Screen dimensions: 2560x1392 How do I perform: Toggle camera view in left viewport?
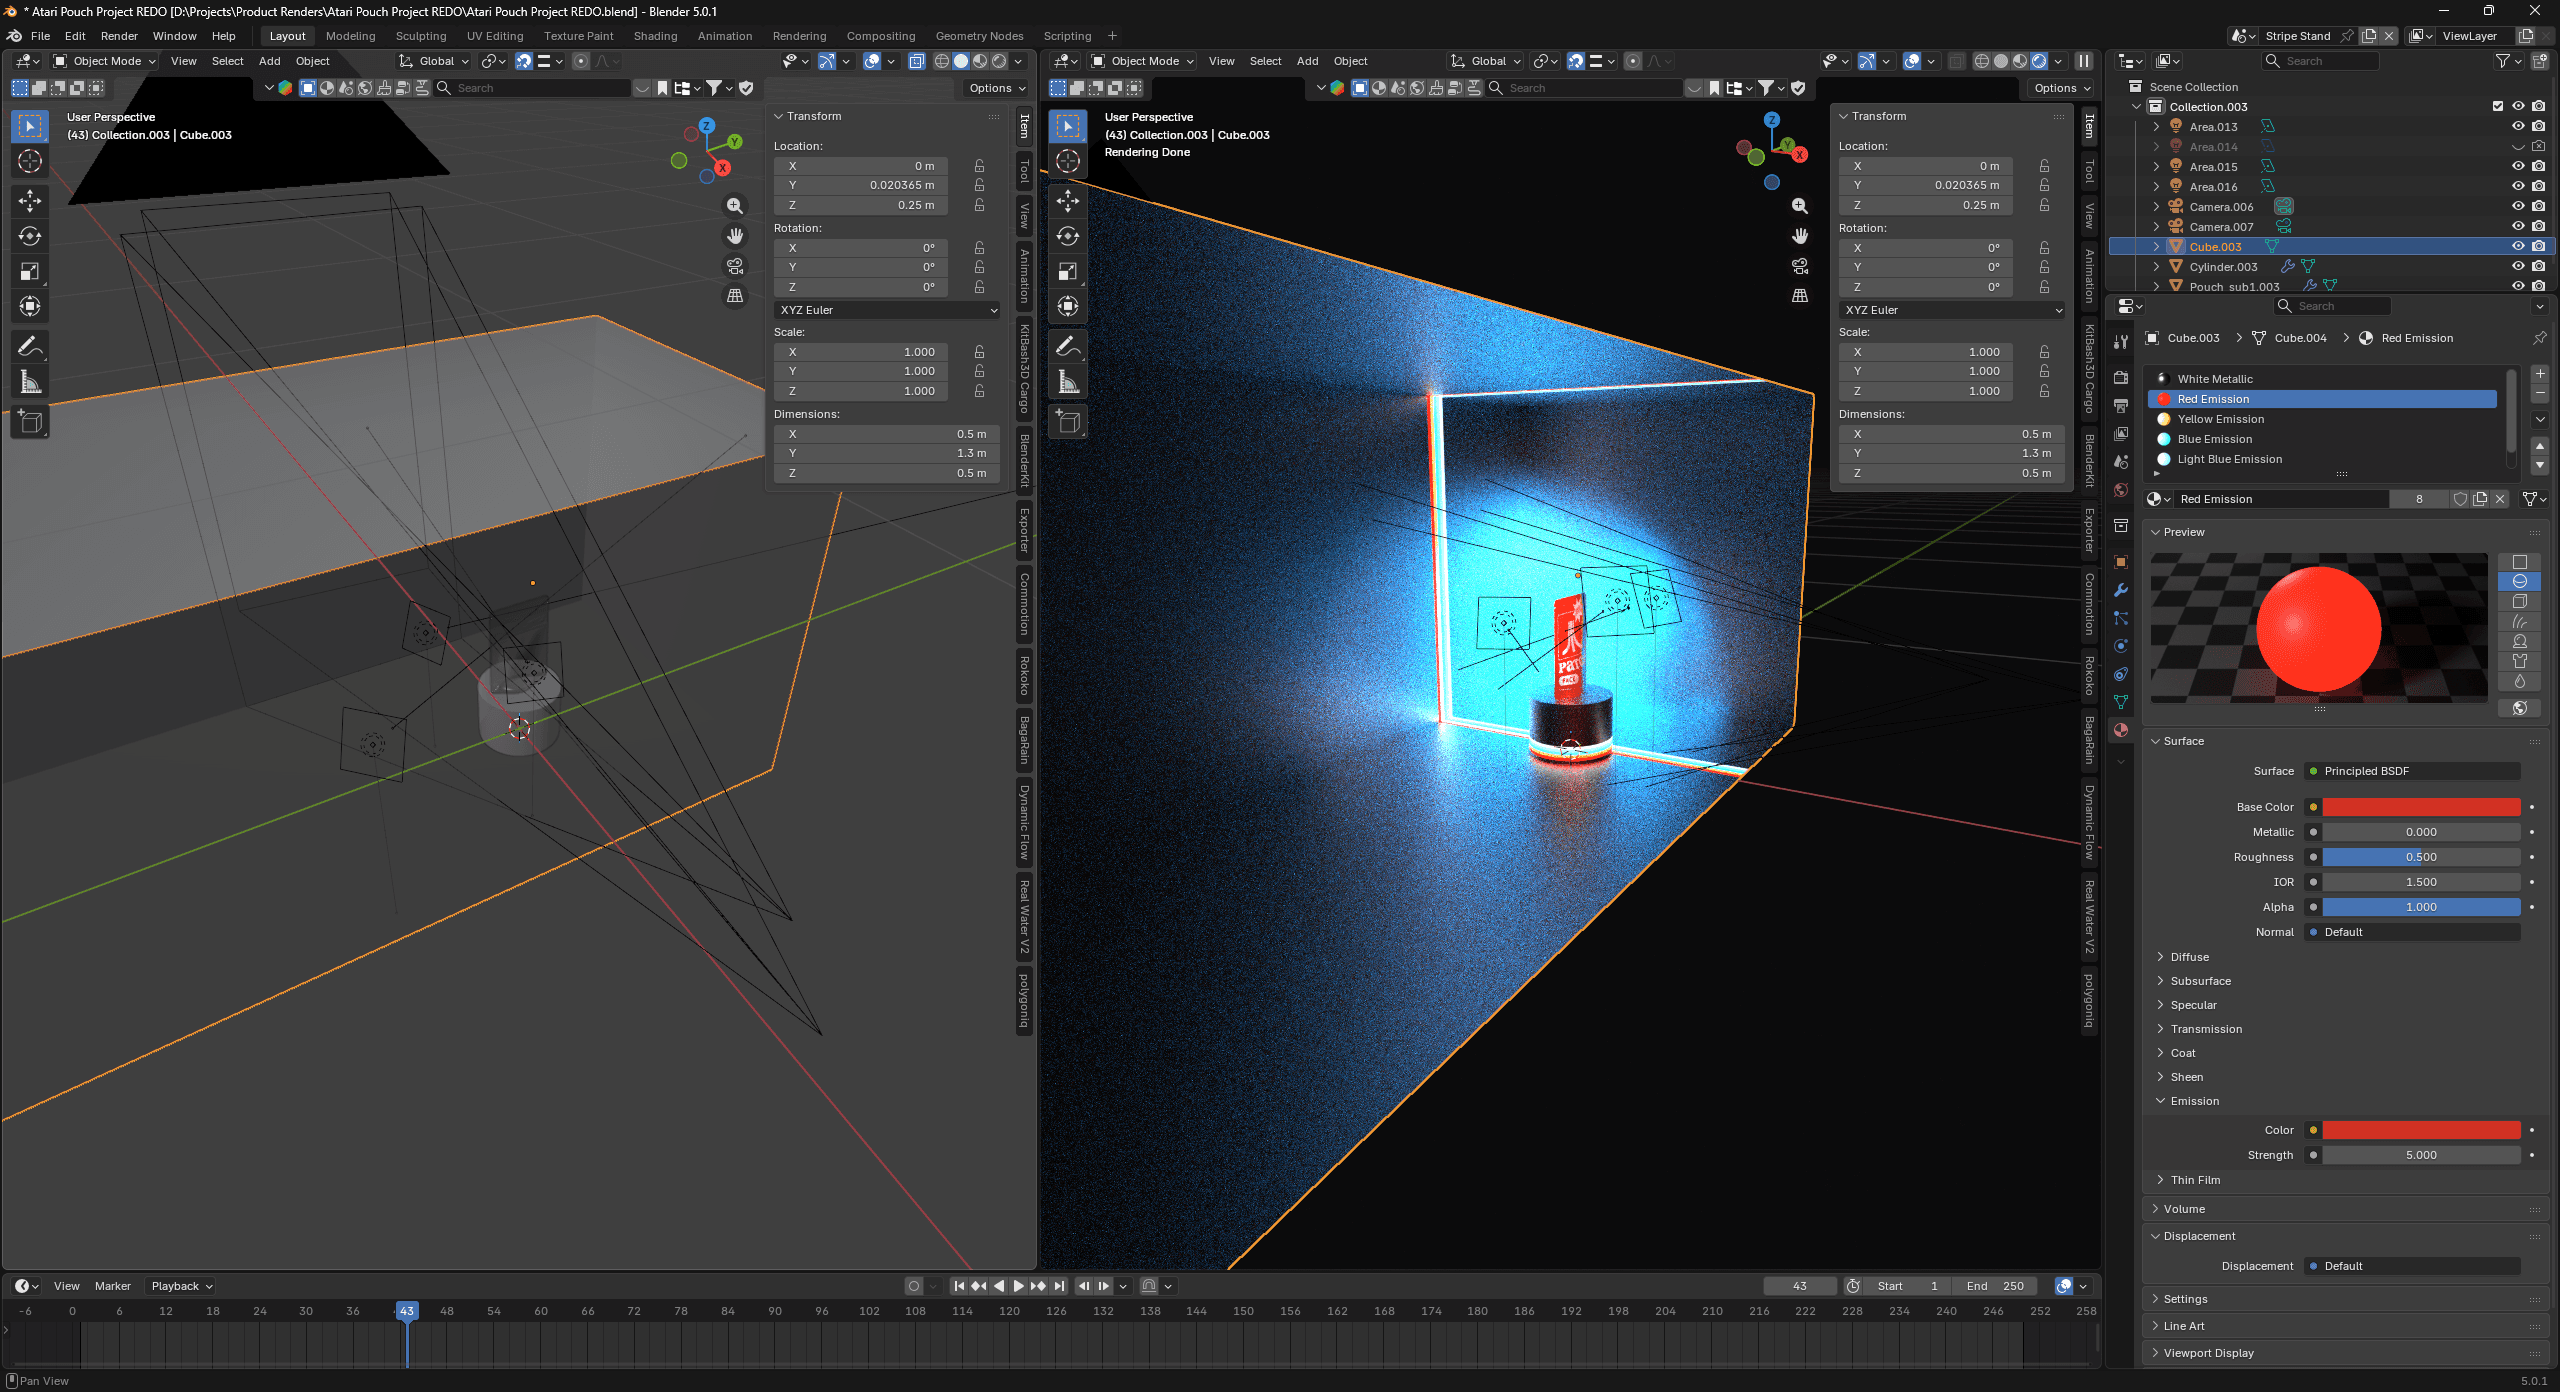pyautogui.click(x=735, y=266)
